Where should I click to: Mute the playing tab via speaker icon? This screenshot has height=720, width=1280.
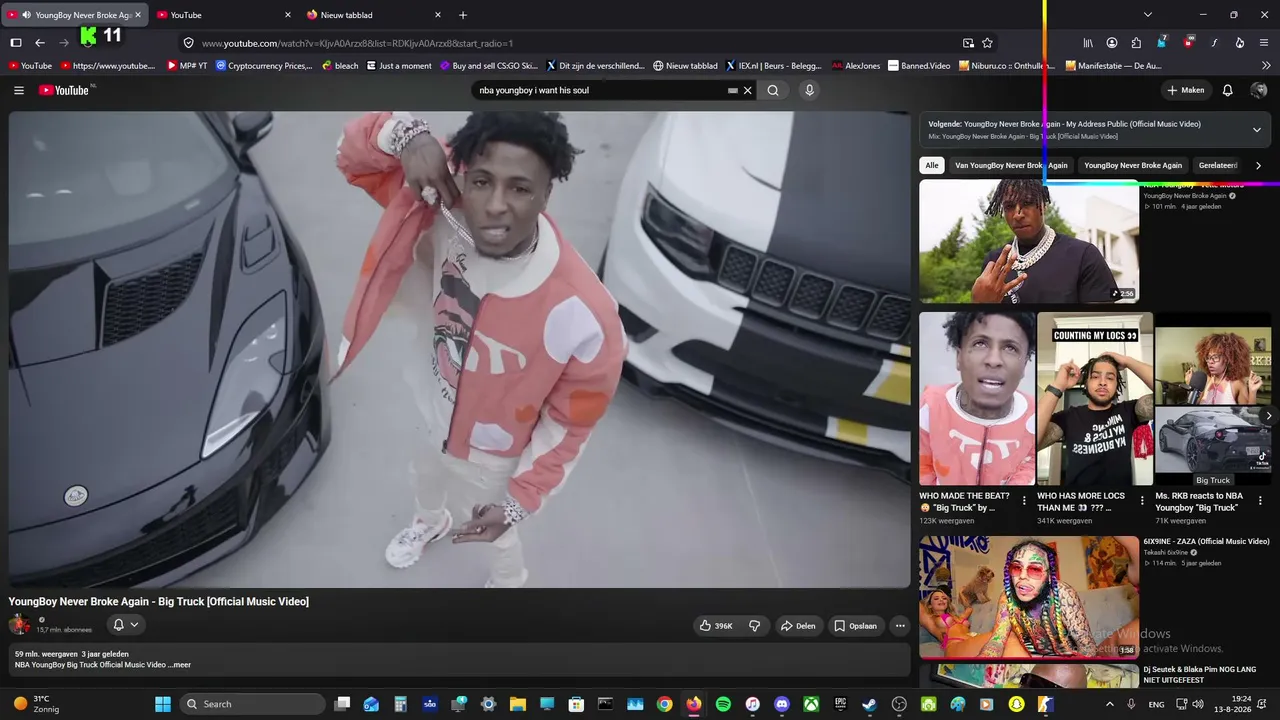pos(26,15)
